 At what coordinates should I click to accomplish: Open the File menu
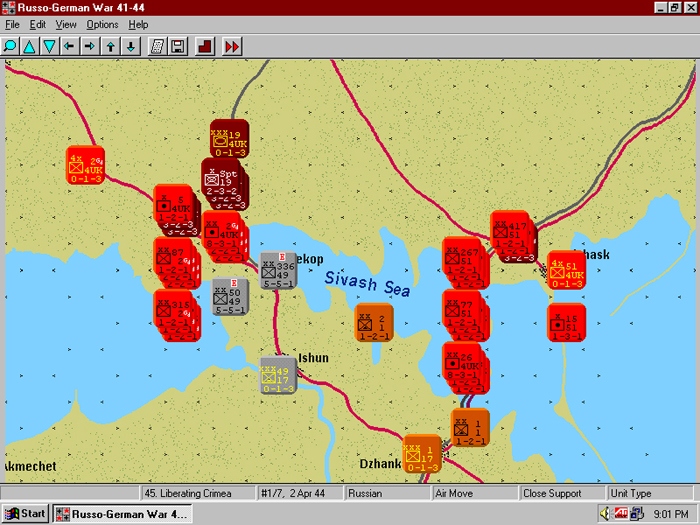pos(12,25)
